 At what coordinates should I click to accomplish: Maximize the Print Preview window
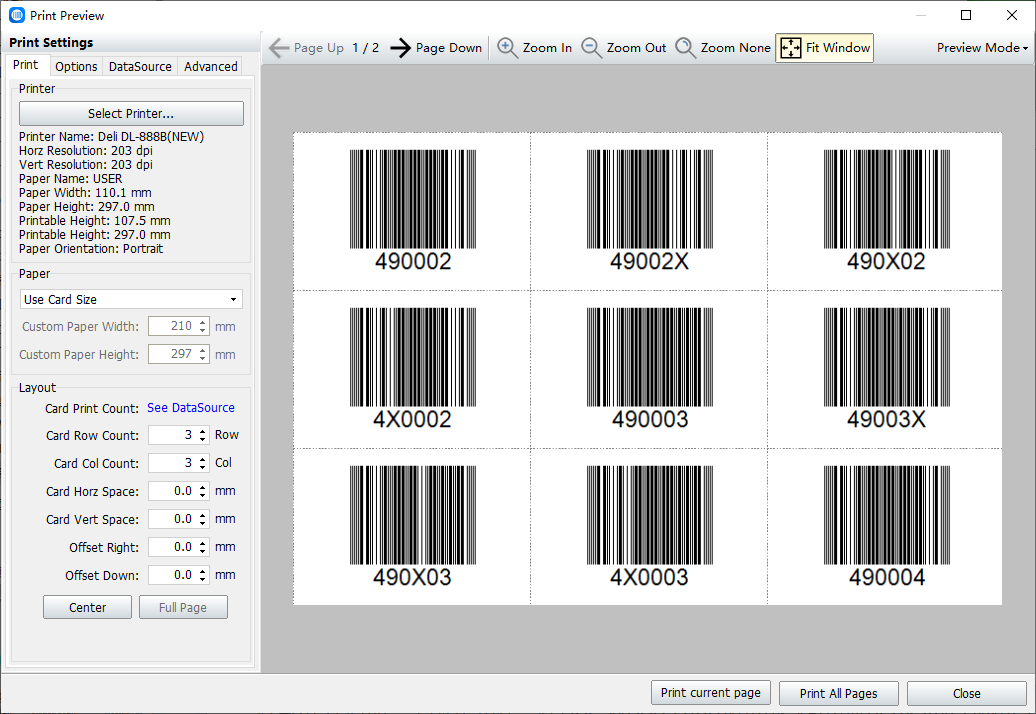tap(966, 15)
